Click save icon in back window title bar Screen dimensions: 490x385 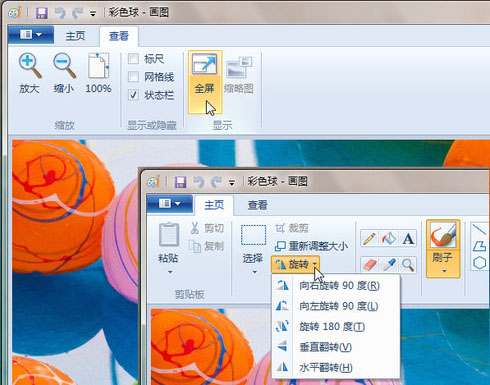(42, 13)
